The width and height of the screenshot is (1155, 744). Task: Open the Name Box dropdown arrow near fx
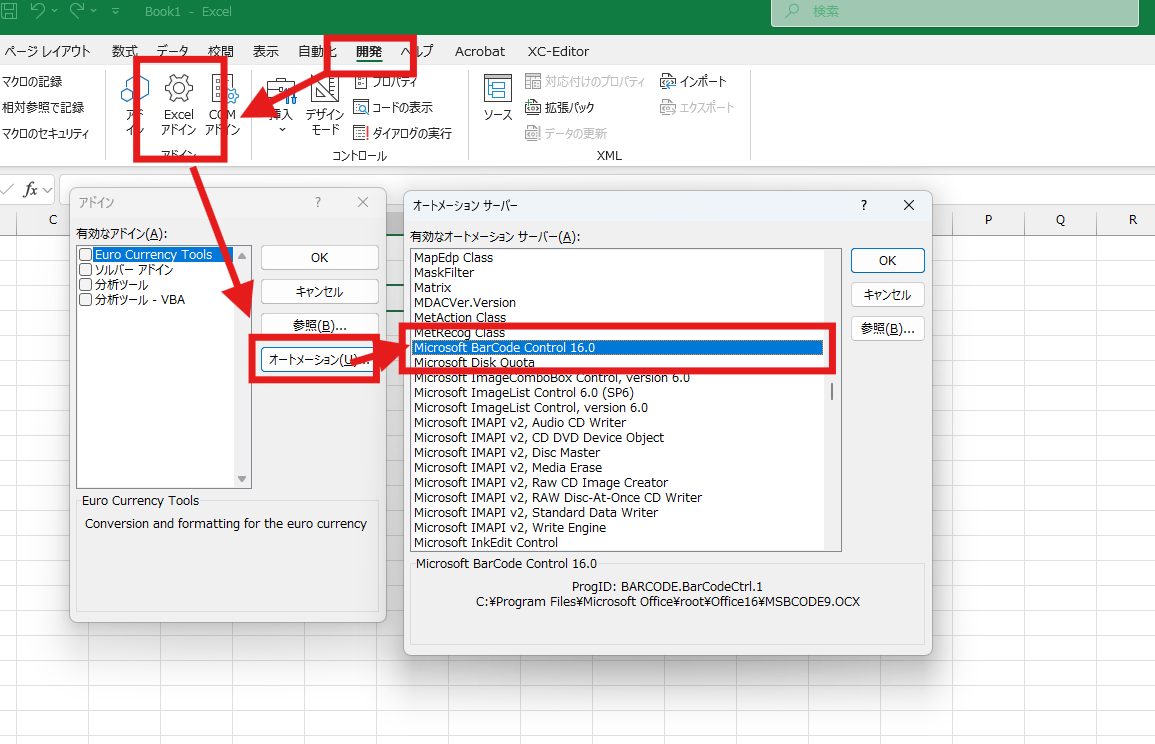(48, 190)
